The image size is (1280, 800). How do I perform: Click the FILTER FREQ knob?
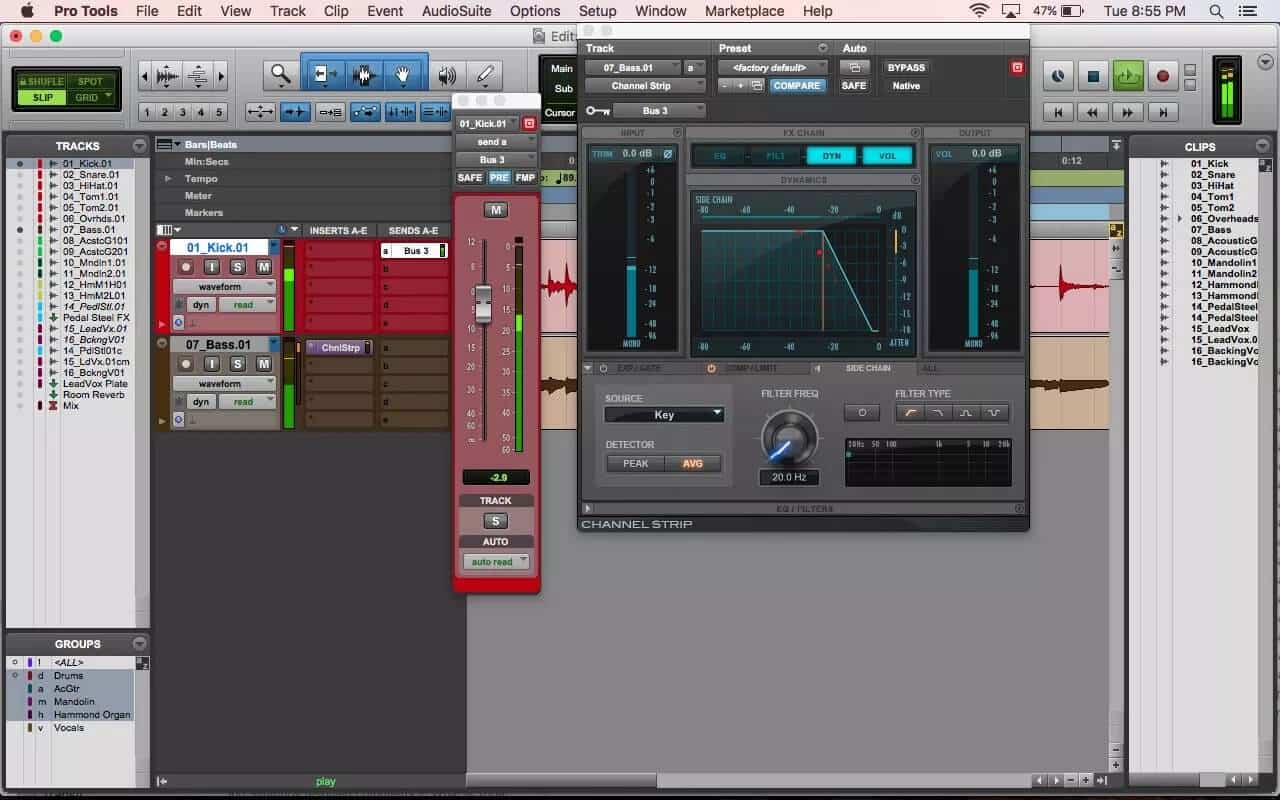(789, 438)
